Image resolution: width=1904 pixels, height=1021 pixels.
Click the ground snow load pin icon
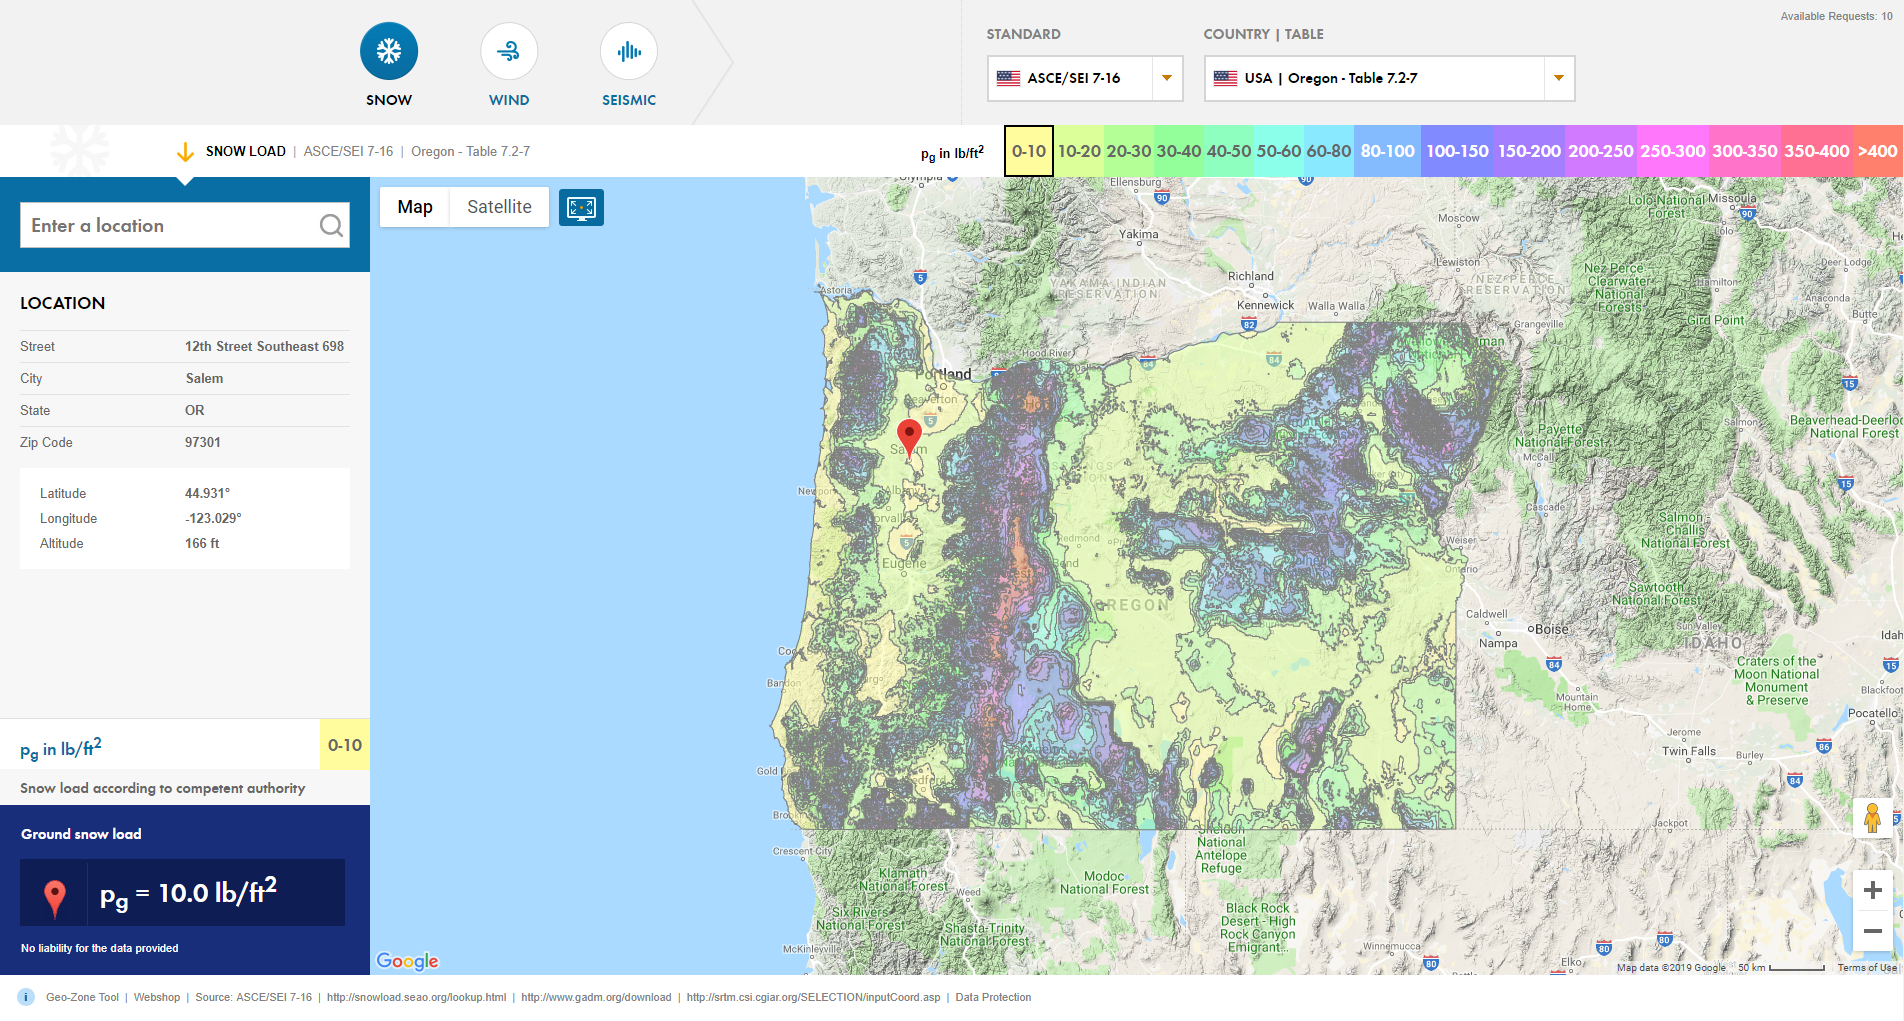pos(55,898)
